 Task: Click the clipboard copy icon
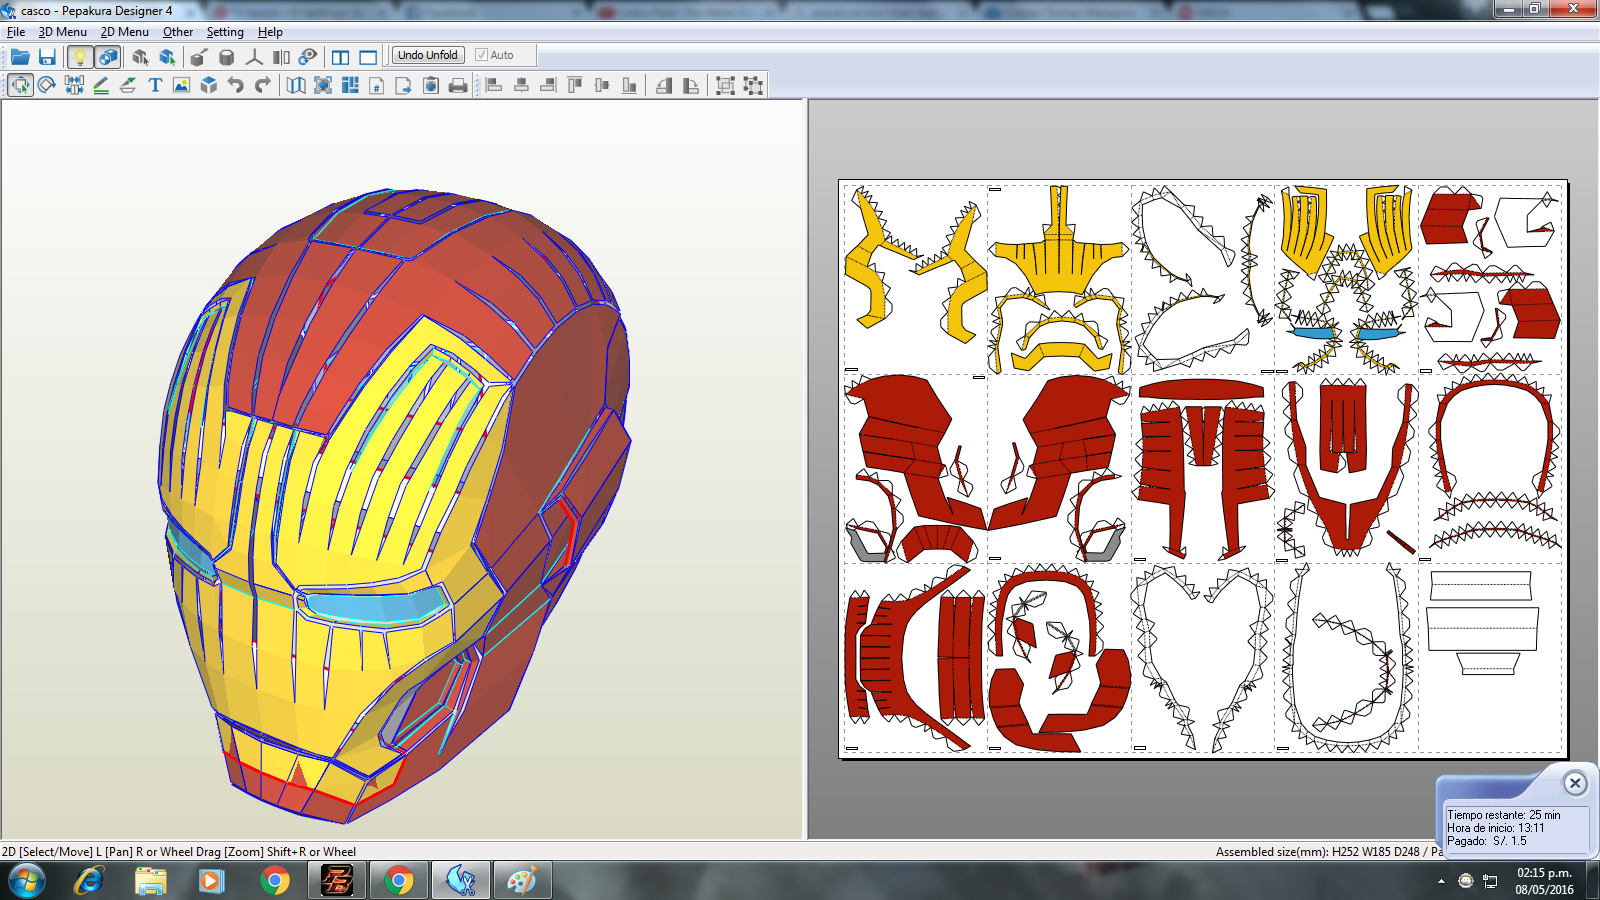[431, 85]
